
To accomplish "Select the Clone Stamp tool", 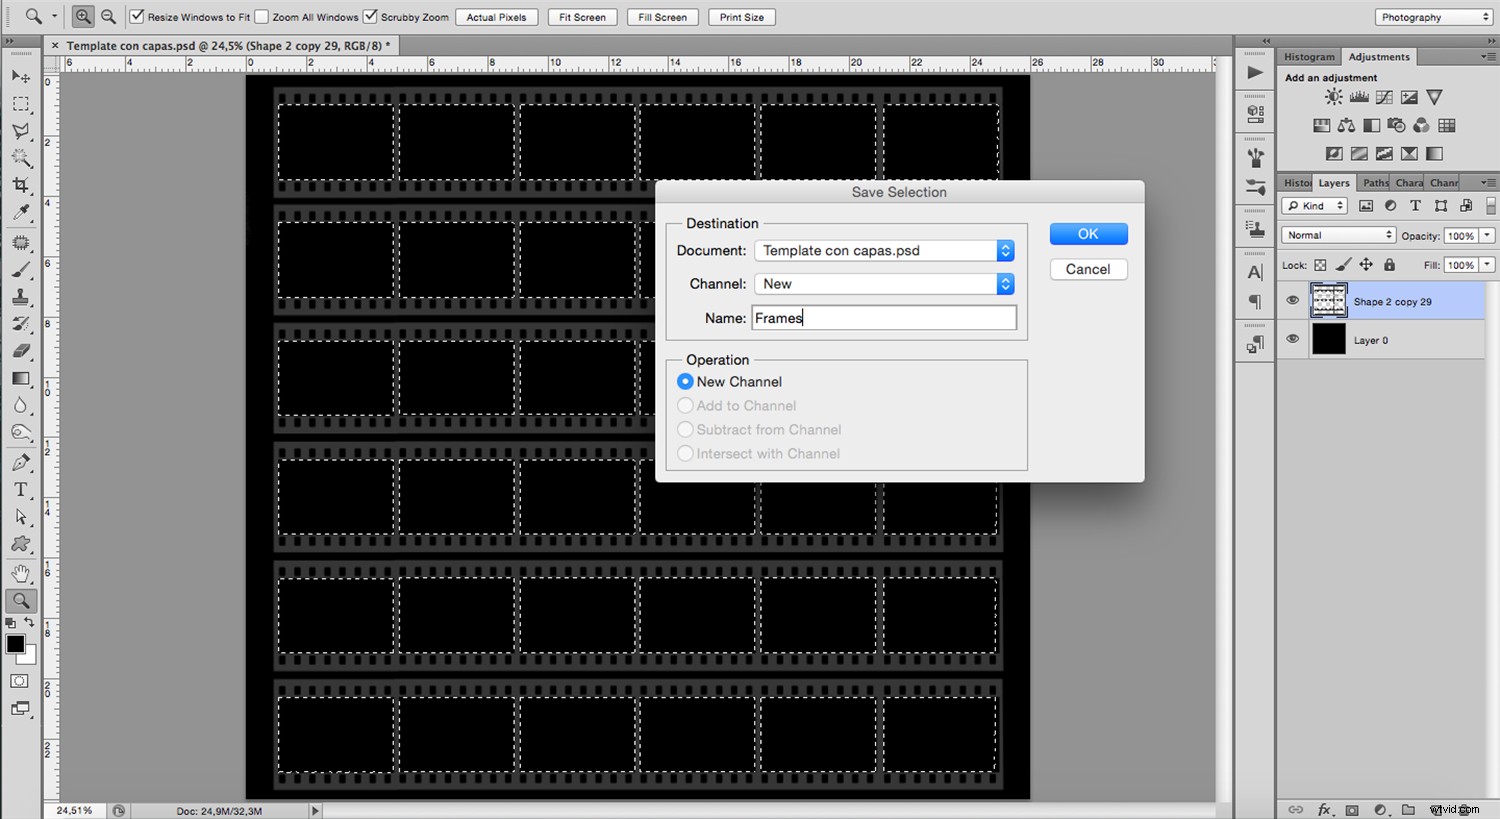I will [20, 297].
